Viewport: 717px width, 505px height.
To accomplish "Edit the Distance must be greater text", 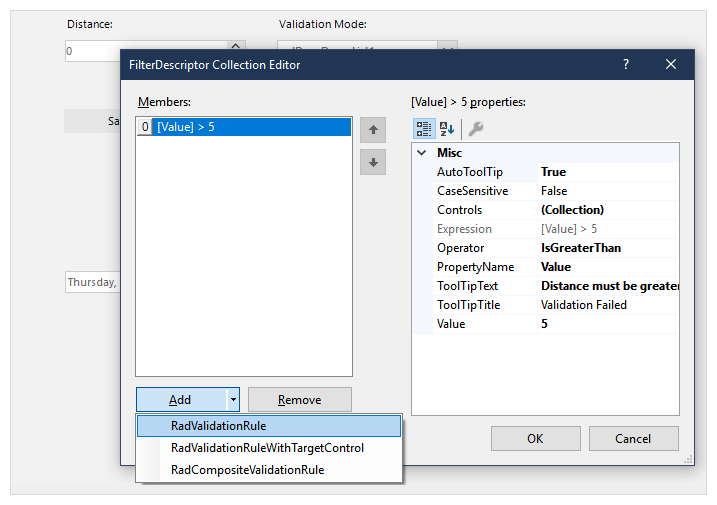I will click(x=608, y=286).
